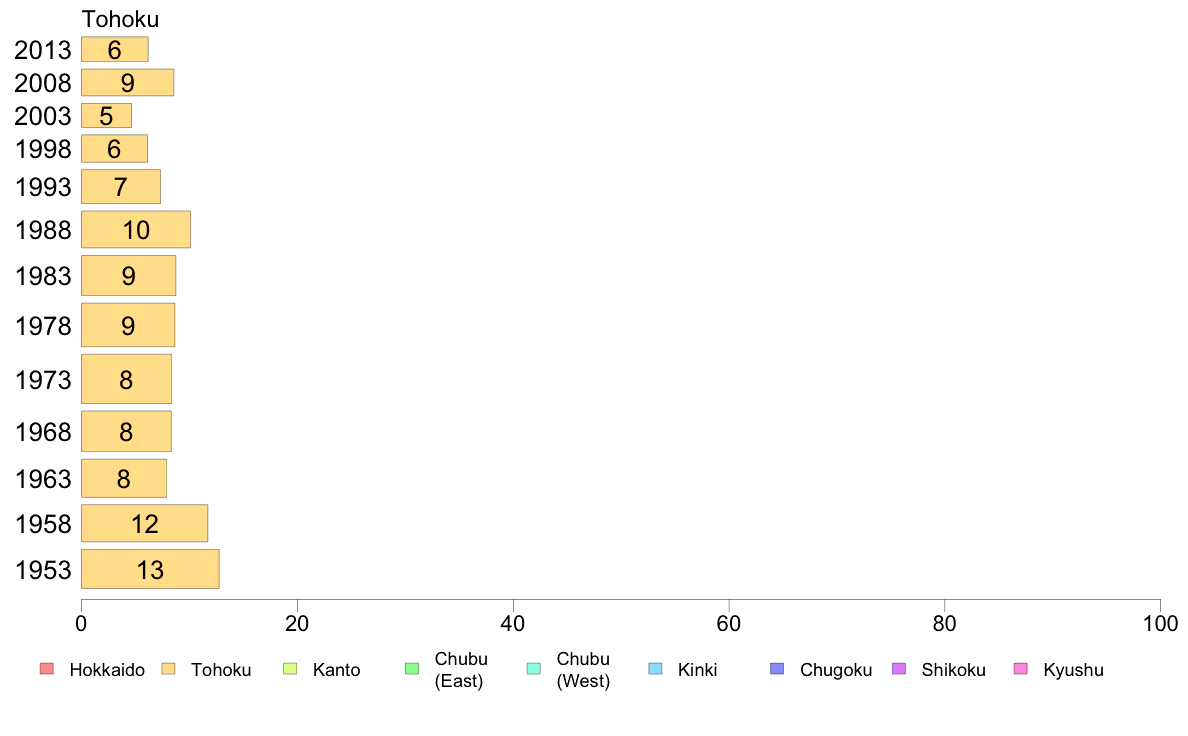Click the Shikoku legend label
1188x736 pixels.
[x=953, y=670]
